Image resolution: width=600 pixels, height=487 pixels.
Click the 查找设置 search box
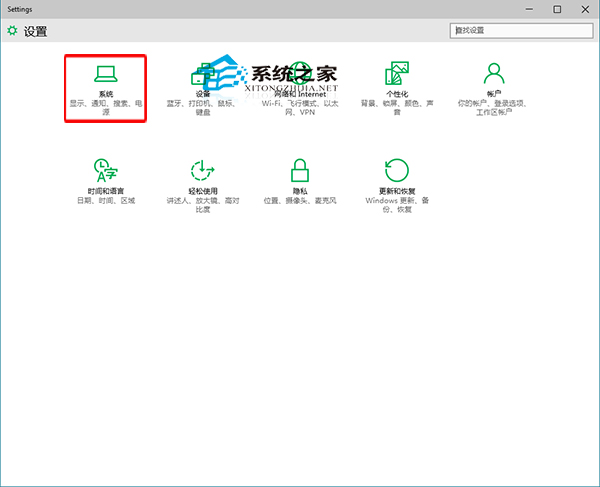[522, 31]
